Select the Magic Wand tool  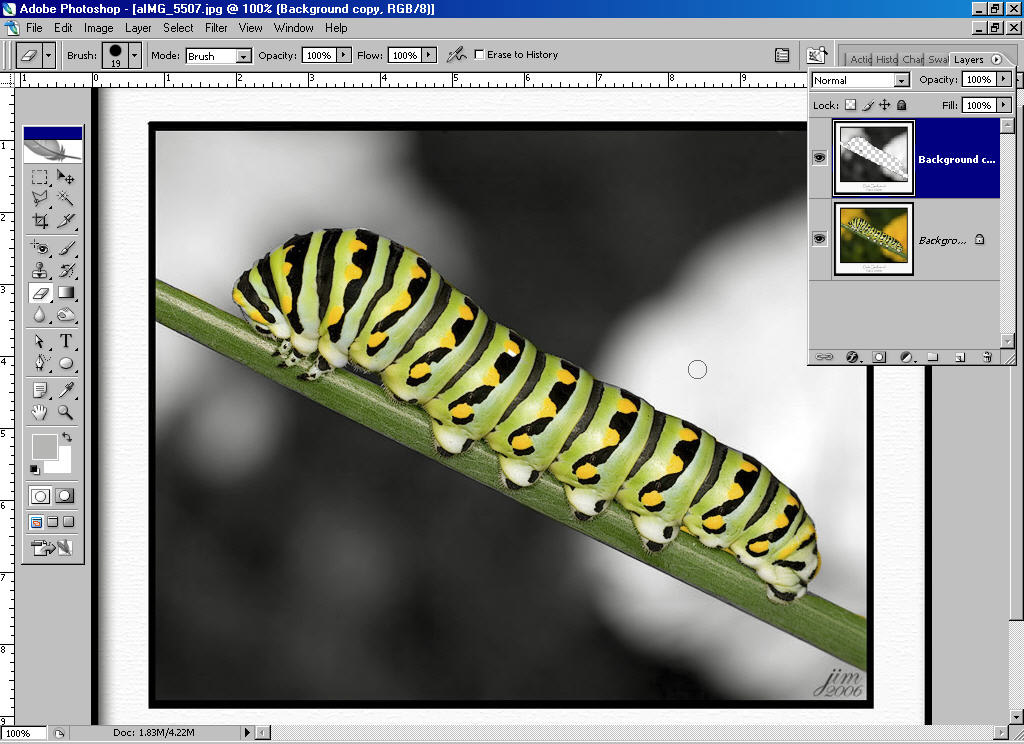[x=65, y=198]
